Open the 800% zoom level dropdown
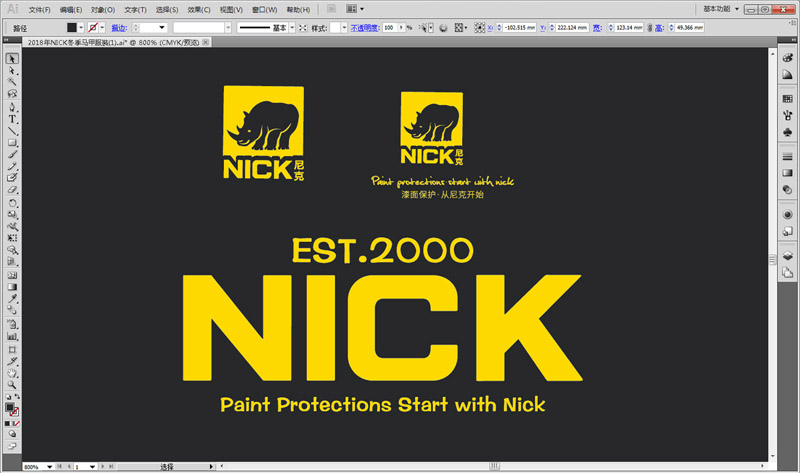This screenshot has height=473, width=800. (49, 466)
